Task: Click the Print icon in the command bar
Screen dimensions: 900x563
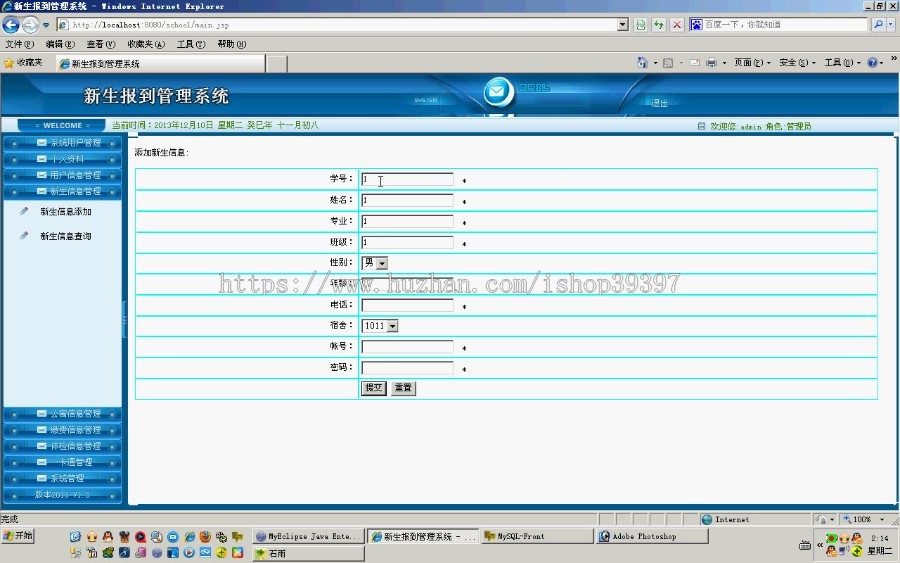Action: pos(711,63)
